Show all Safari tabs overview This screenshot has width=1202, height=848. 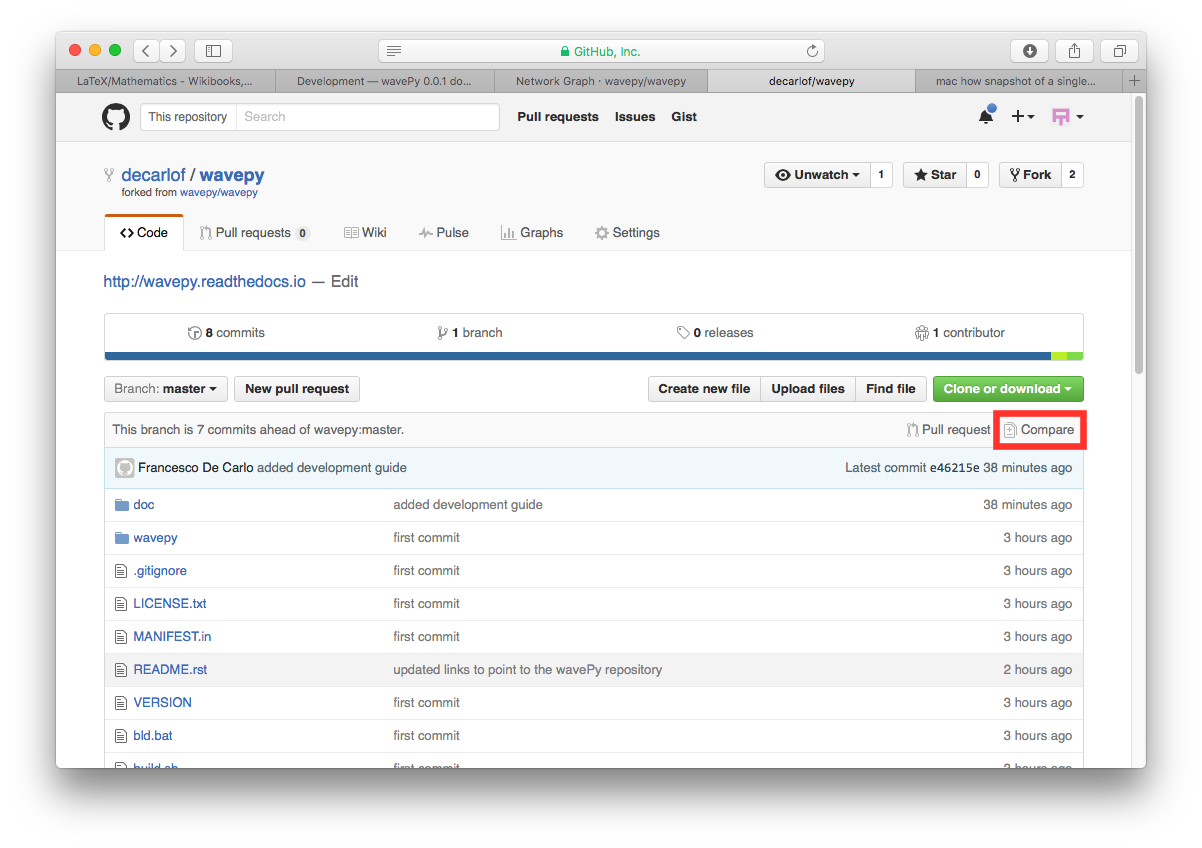1120,51
